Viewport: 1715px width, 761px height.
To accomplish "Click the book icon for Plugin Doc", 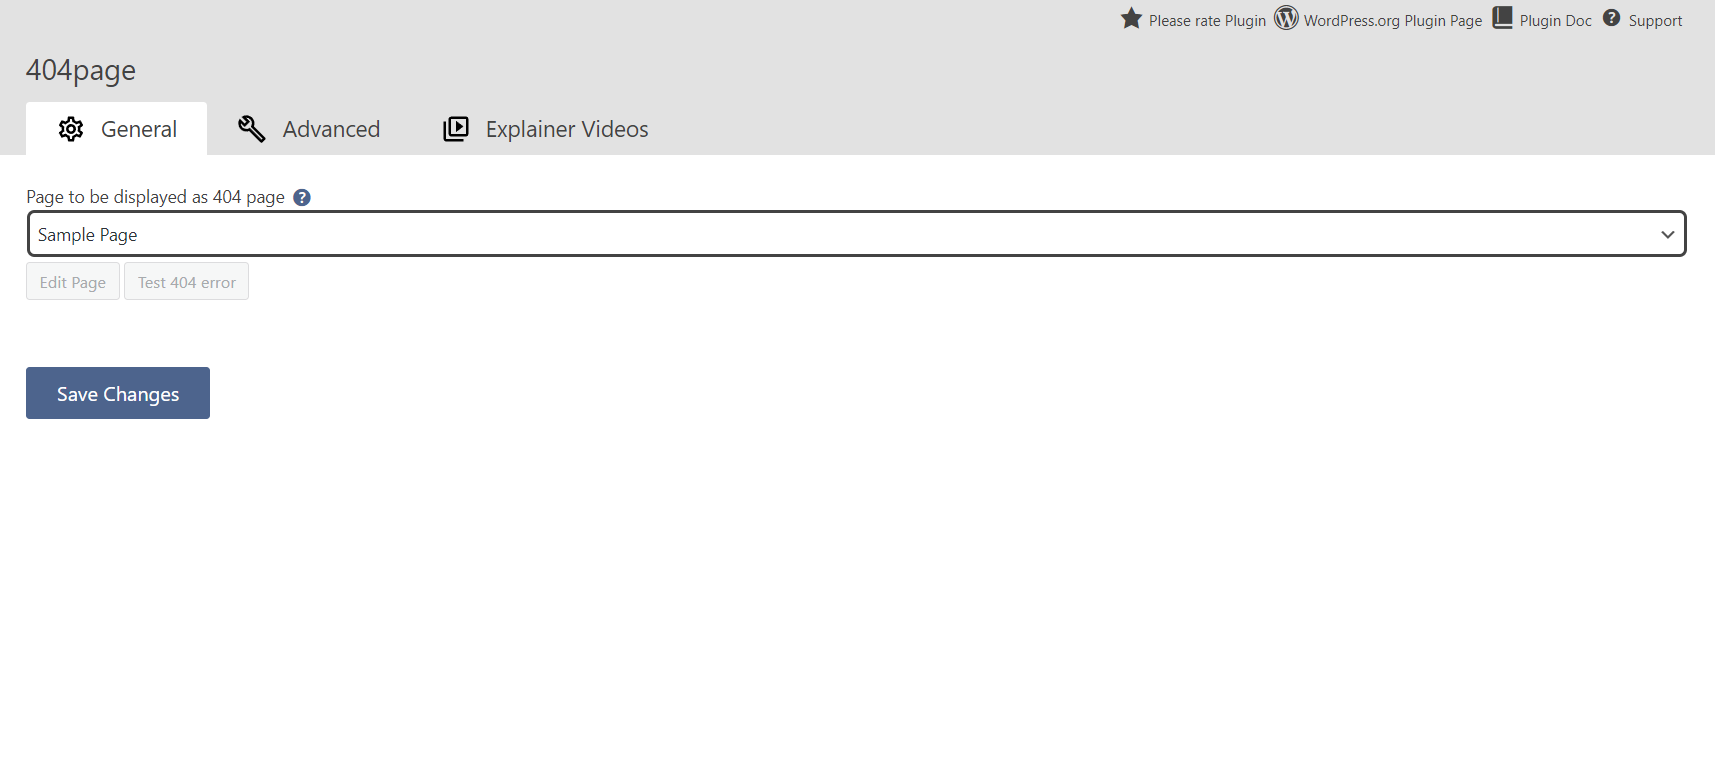I will 1503,18.
